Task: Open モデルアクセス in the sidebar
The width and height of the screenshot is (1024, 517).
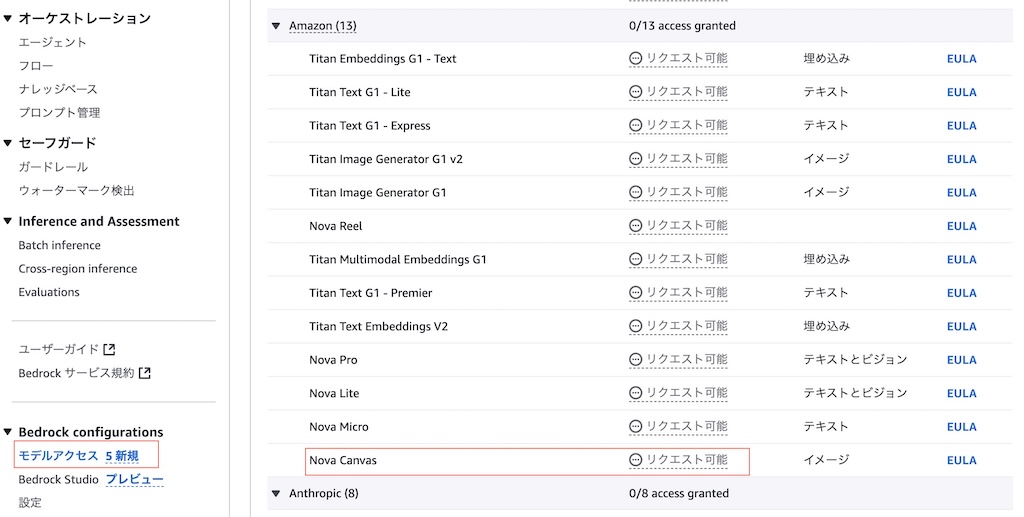Action: point(58,456)
